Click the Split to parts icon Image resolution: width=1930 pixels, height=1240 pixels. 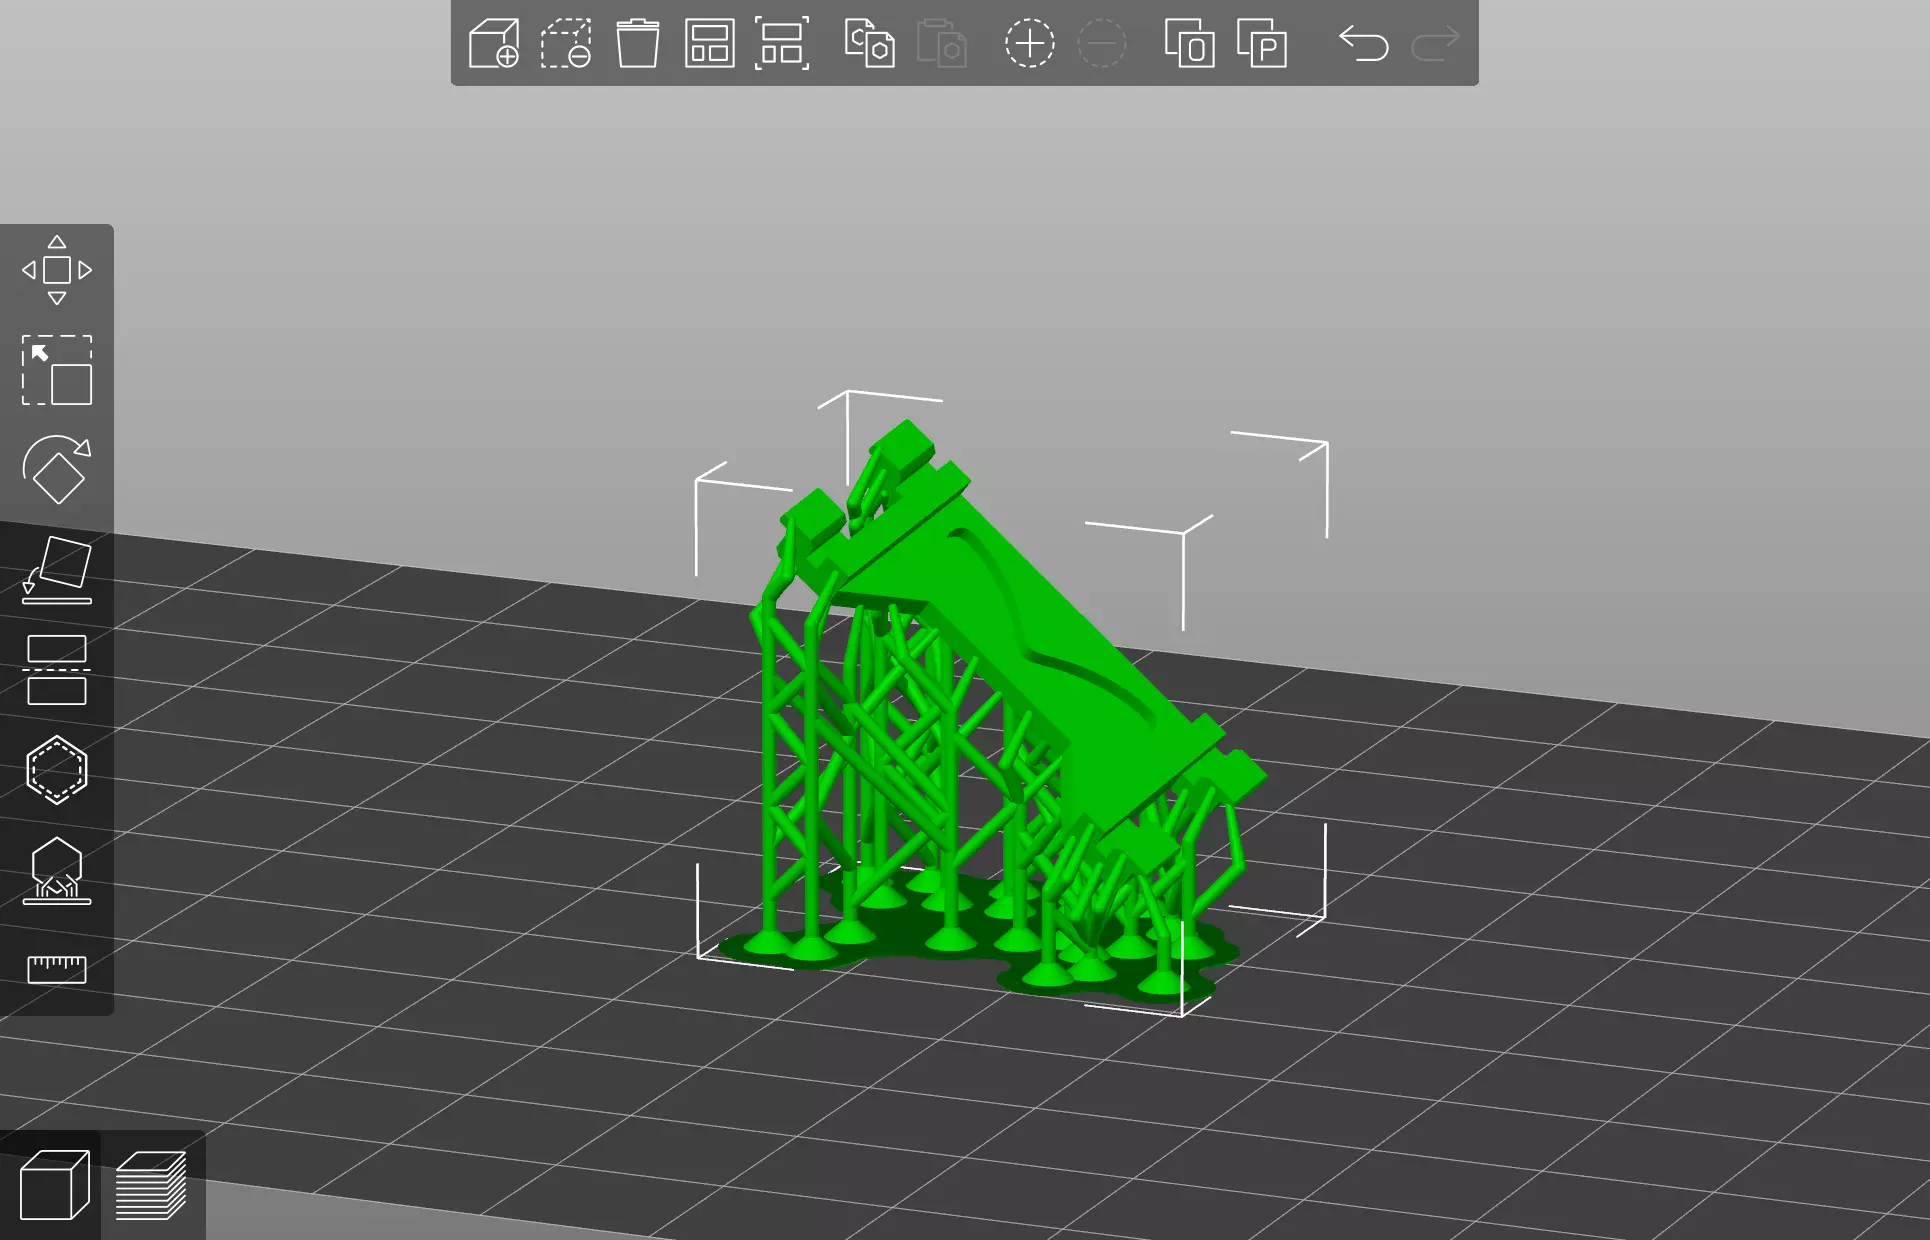coord(1261,44)
